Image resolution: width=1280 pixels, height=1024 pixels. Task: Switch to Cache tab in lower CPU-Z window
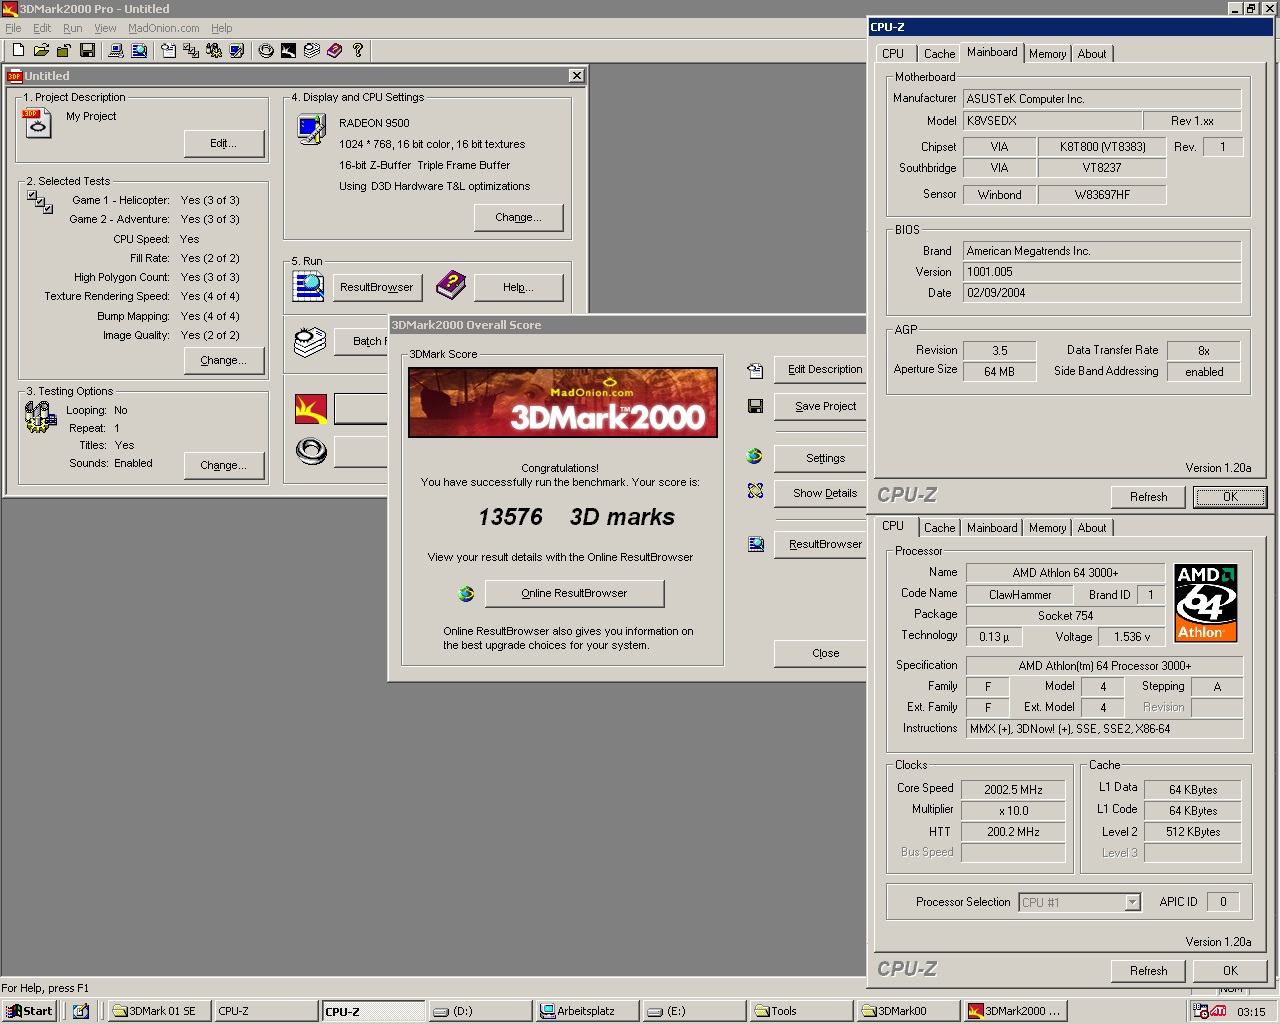(x=939, y=528)
